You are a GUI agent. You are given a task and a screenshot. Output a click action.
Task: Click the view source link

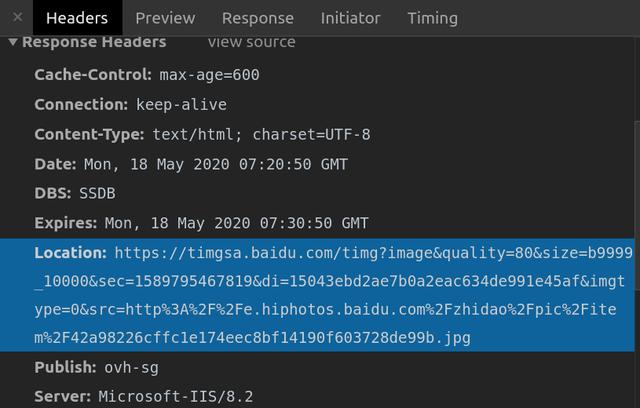pyautogui.click(x=251, y=42)
